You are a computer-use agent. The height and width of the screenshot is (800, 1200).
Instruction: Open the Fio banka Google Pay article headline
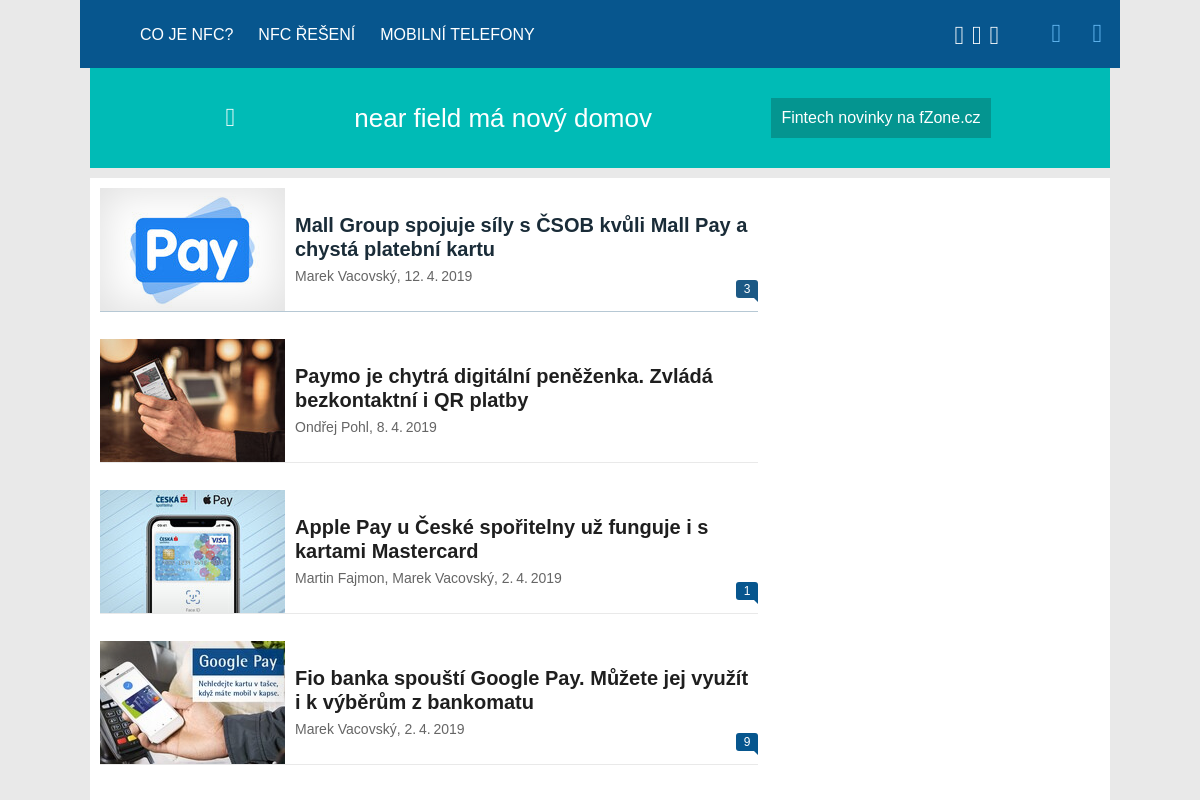(521, 690)
